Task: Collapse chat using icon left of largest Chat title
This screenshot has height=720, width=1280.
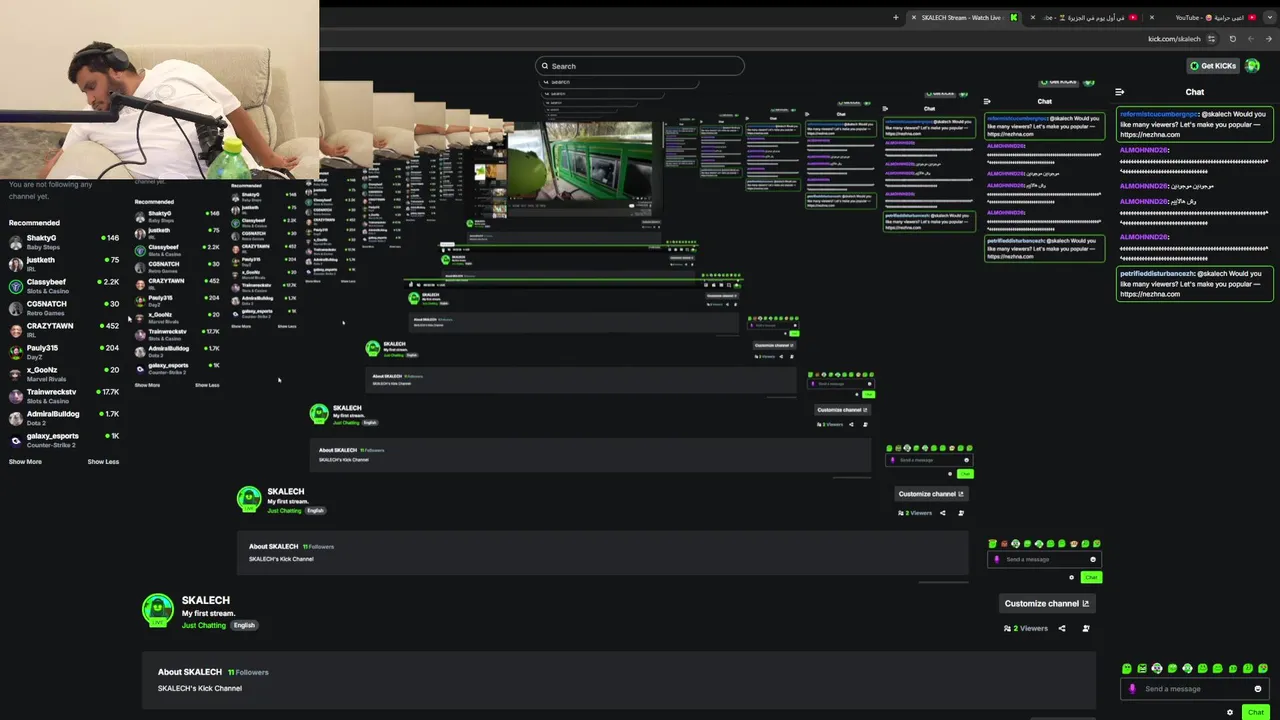Action: point(1120,92)
